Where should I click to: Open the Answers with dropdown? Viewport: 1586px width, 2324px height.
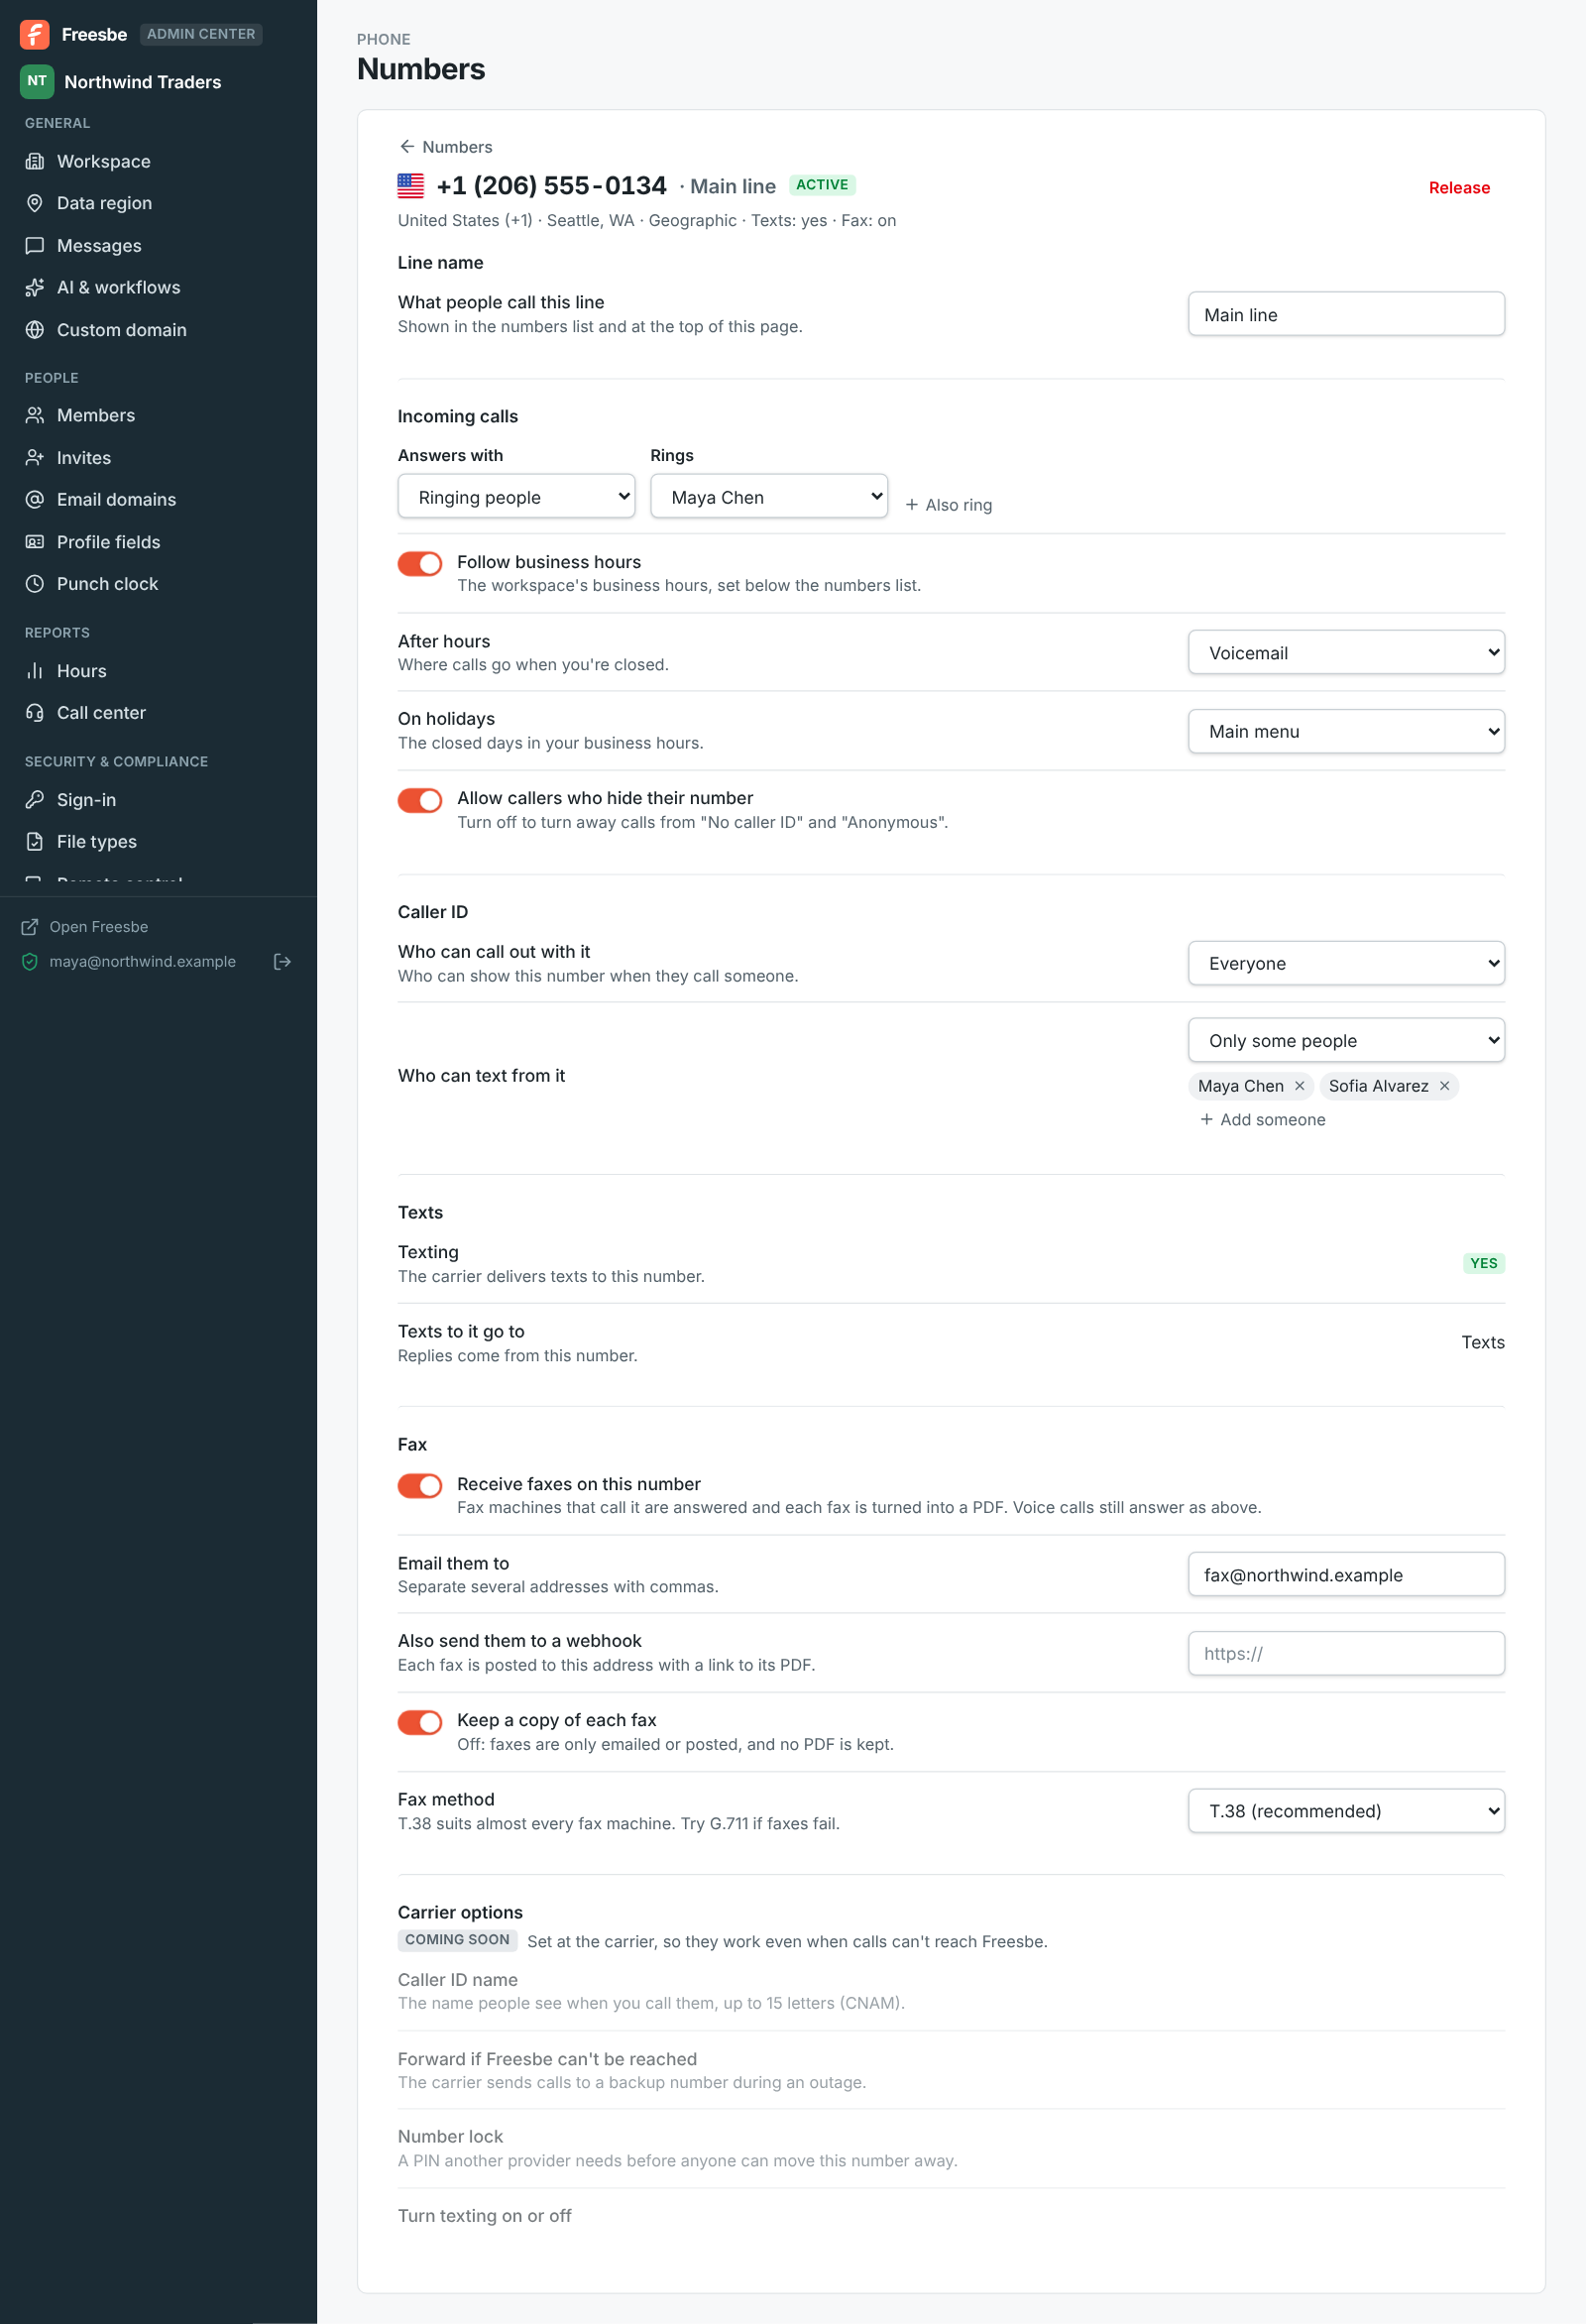[516, 497]
